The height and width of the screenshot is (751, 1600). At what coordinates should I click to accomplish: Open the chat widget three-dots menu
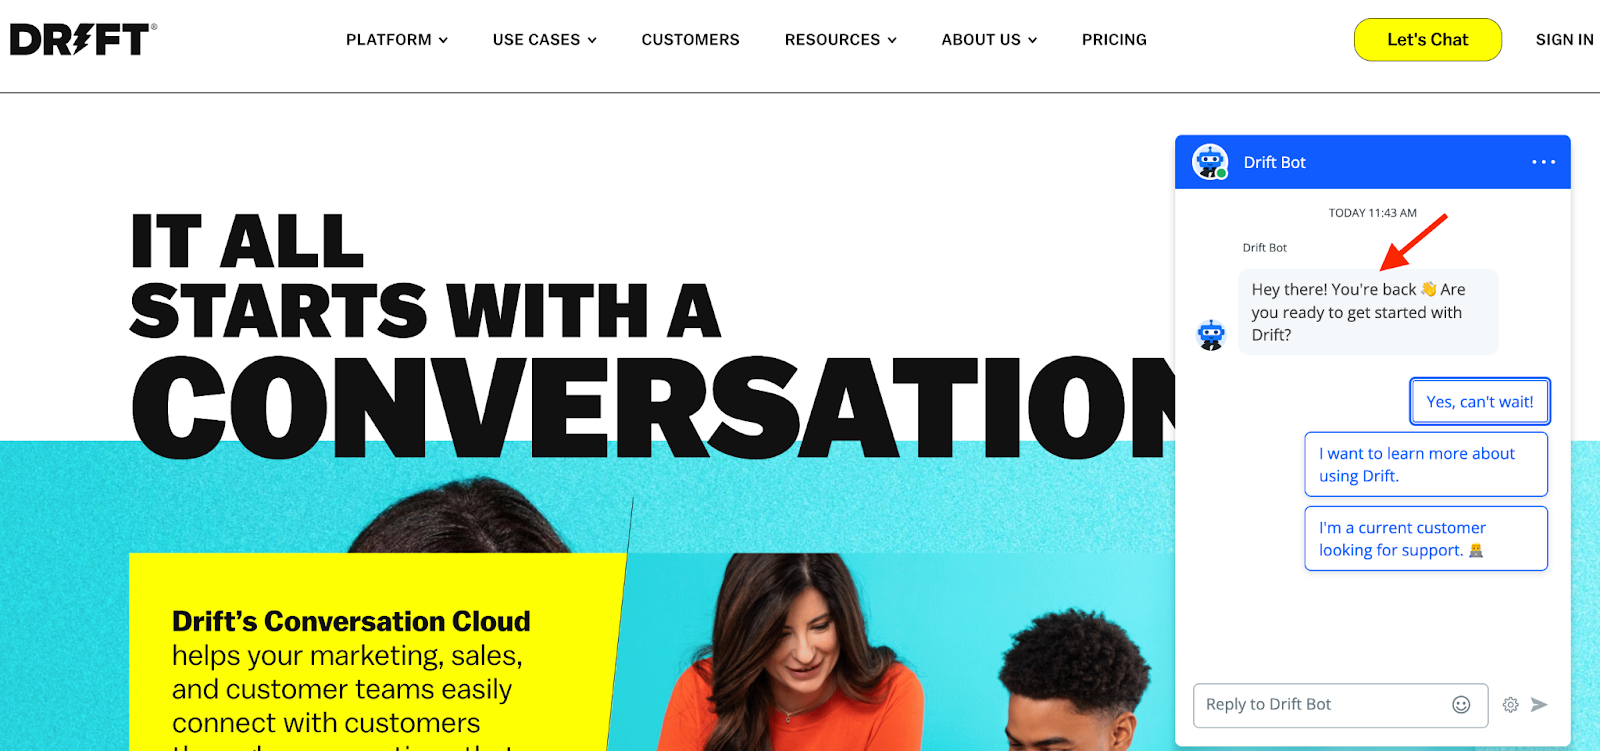pyautogui.click(x=1543, y=162)
